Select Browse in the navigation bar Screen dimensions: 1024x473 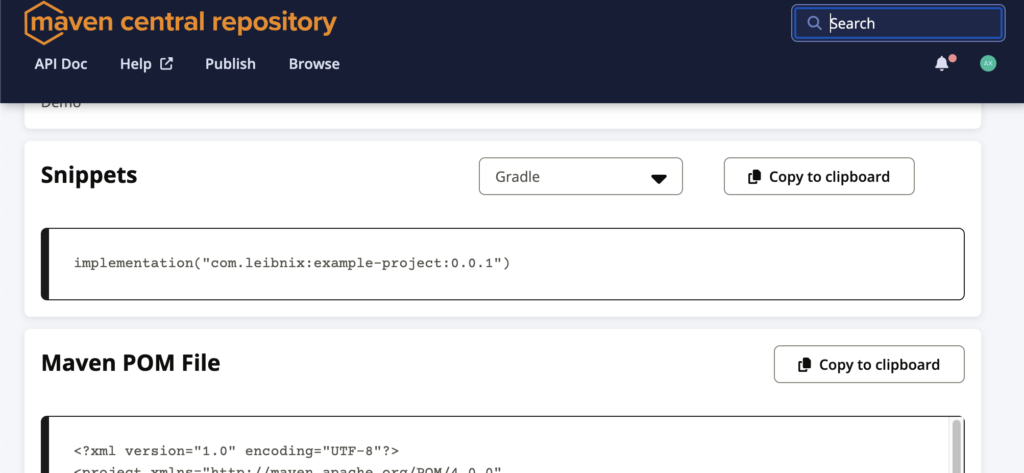coord(314,64)
